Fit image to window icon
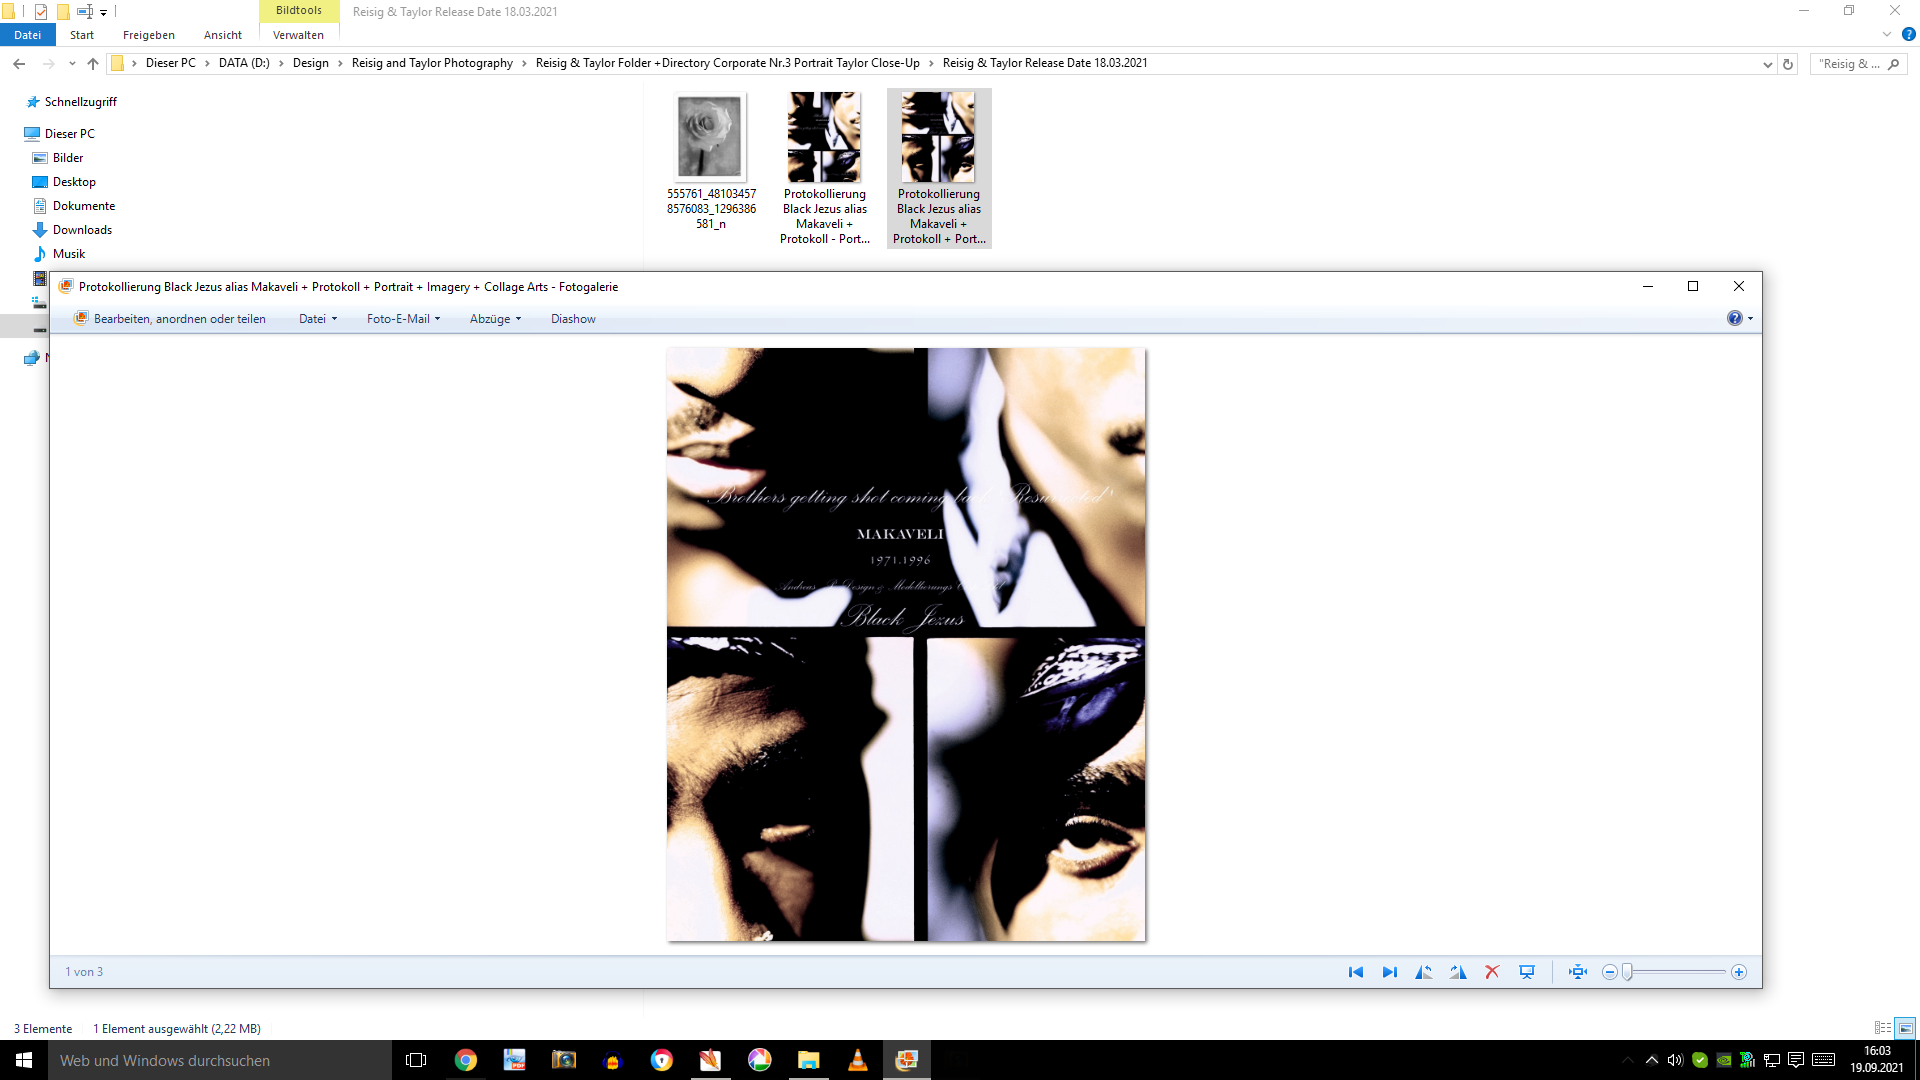 (1578, 972)
